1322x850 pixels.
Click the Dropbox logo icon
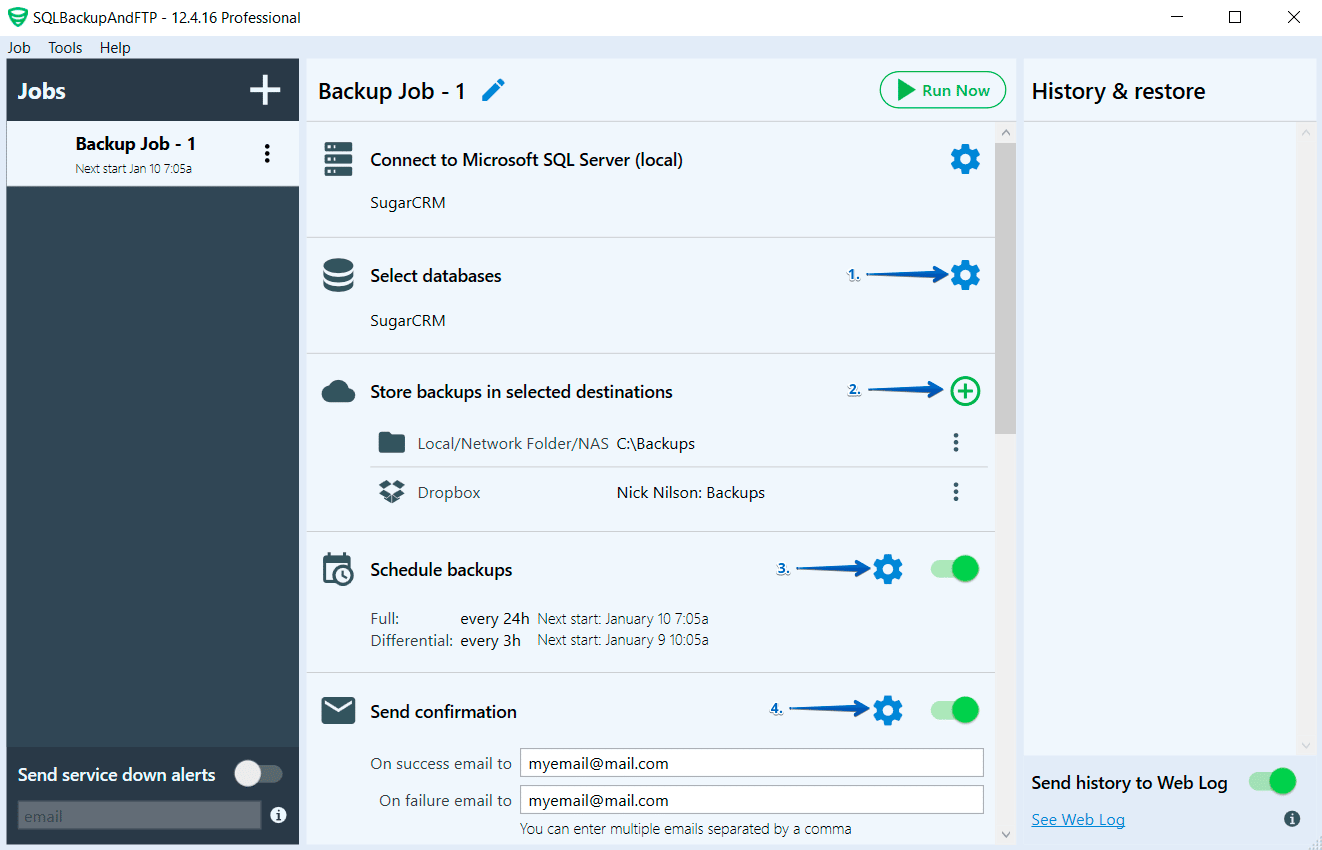point(392,492)
